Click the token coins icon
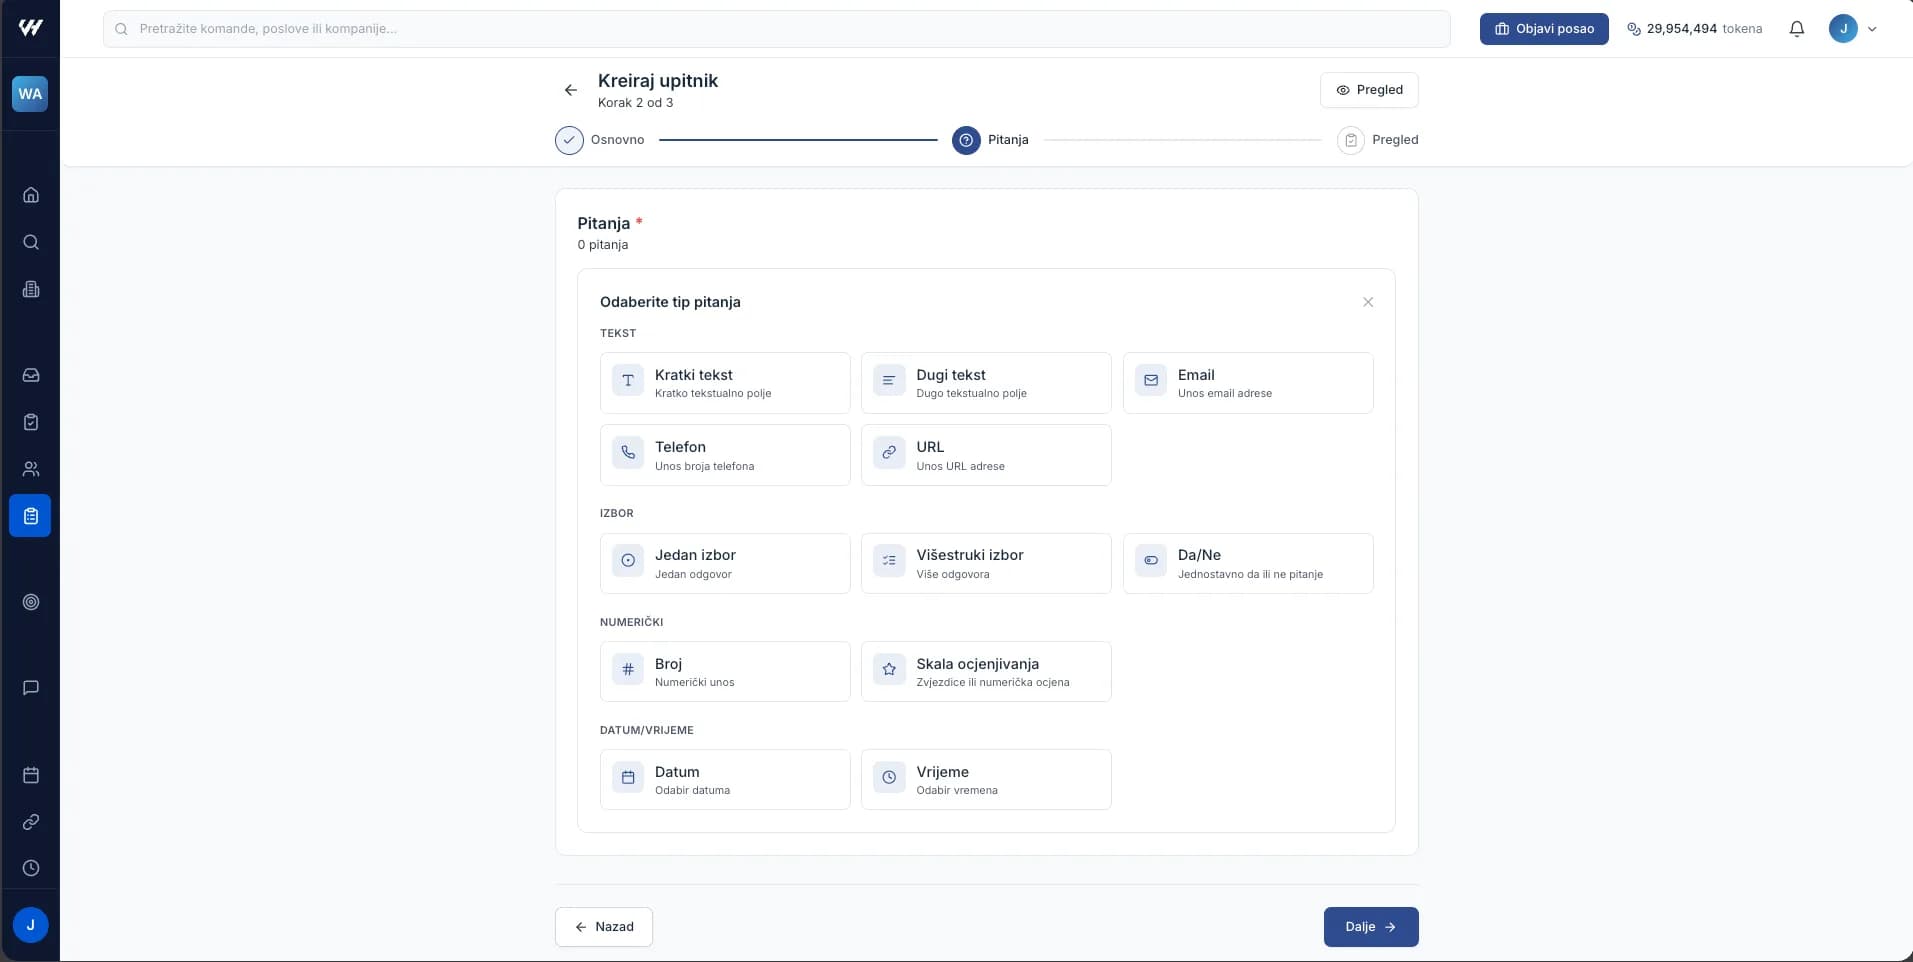This screenshot has height=962, width=1913. click(x=1634, y=29)
